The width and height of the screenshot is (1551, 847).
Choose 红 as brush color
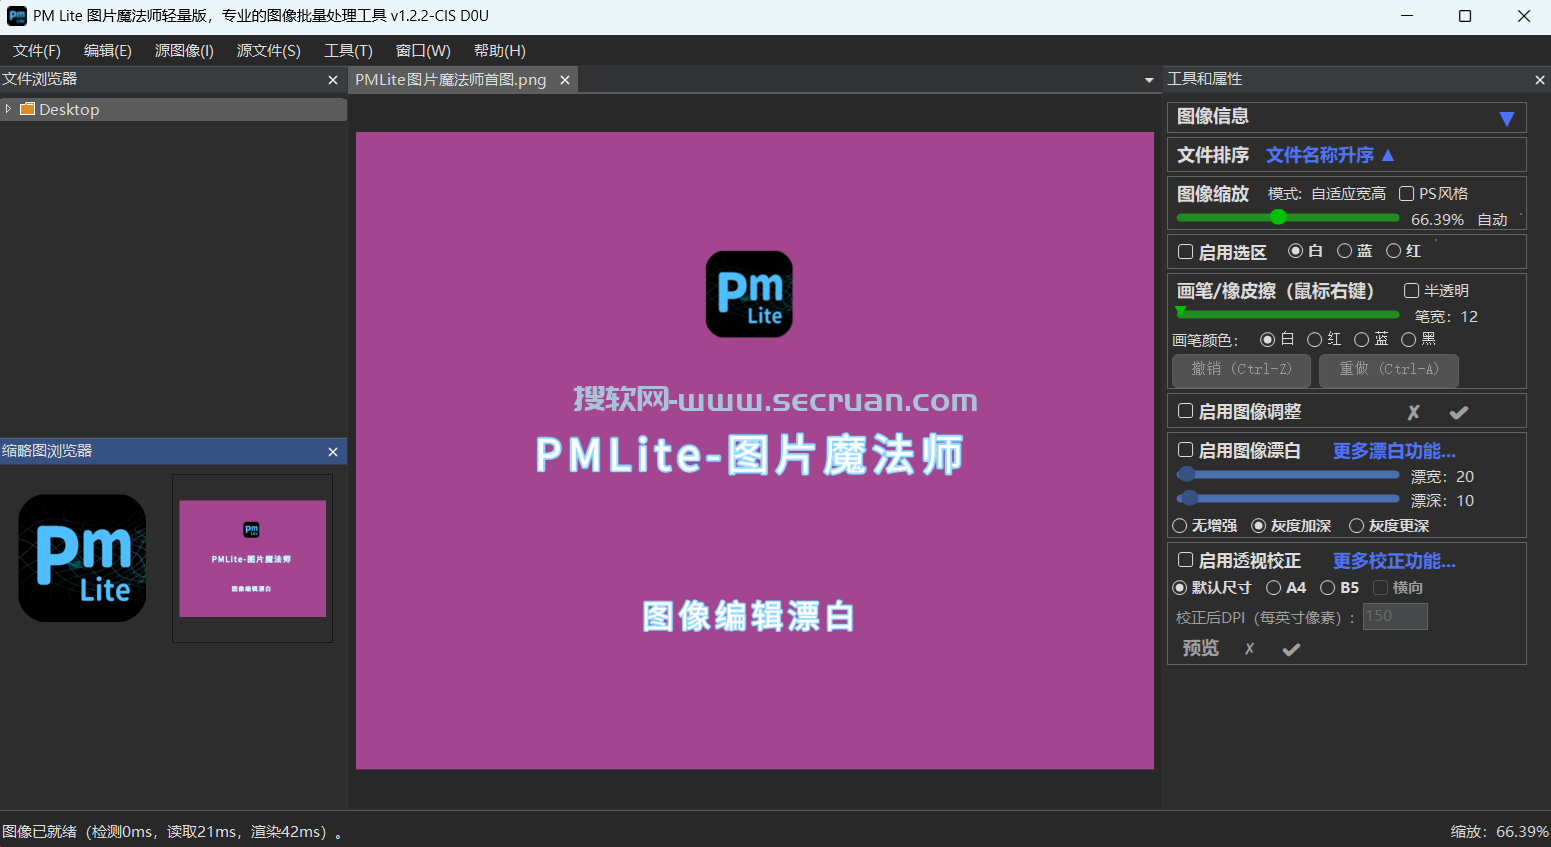[1315, 340]
